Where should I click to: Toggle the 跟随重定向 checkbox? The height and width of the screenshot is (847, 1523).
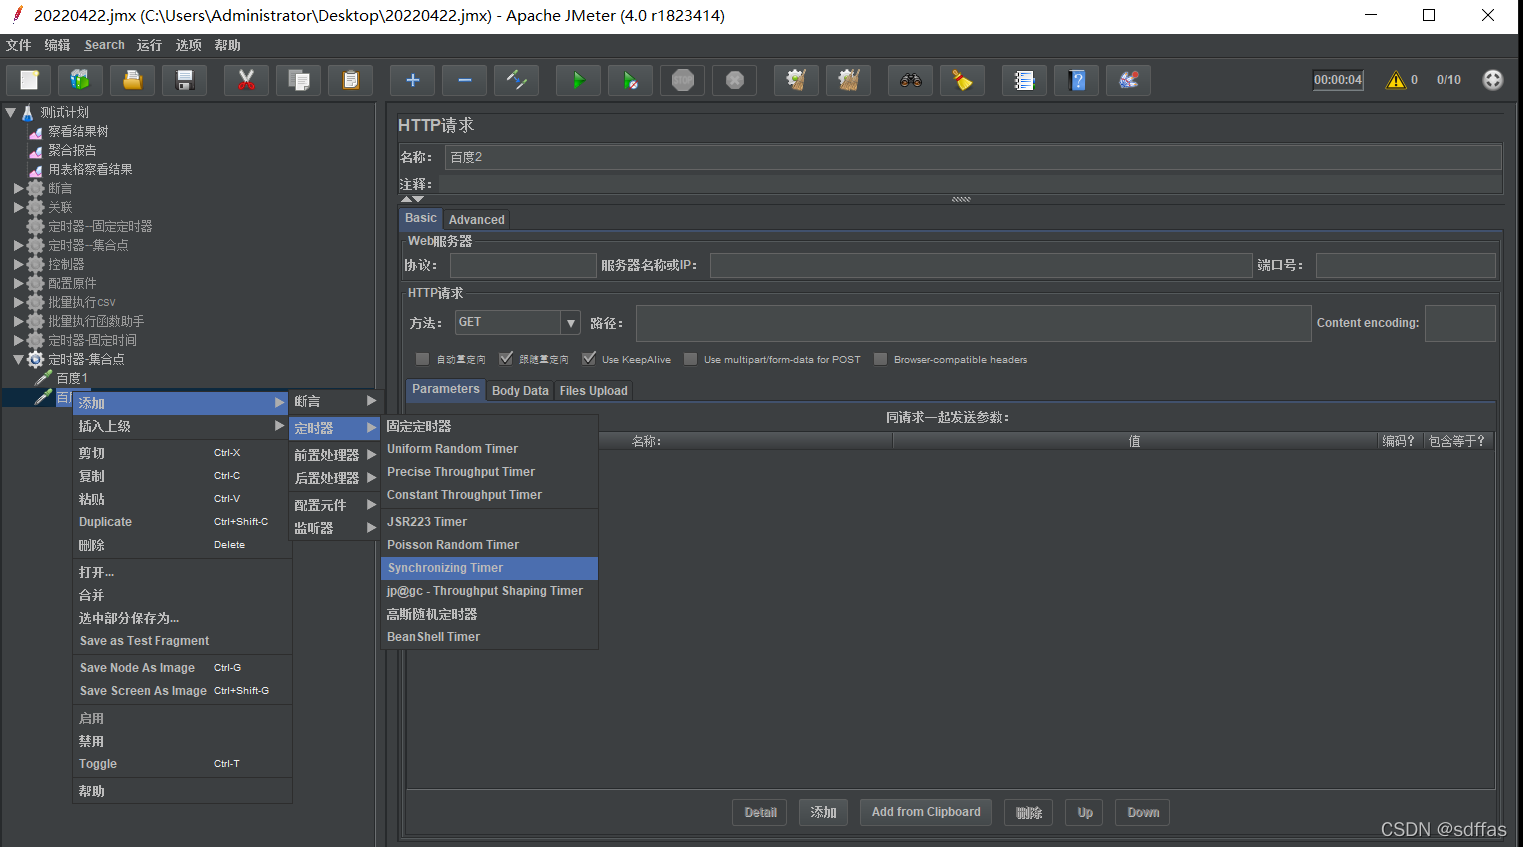tap(506, 359)
